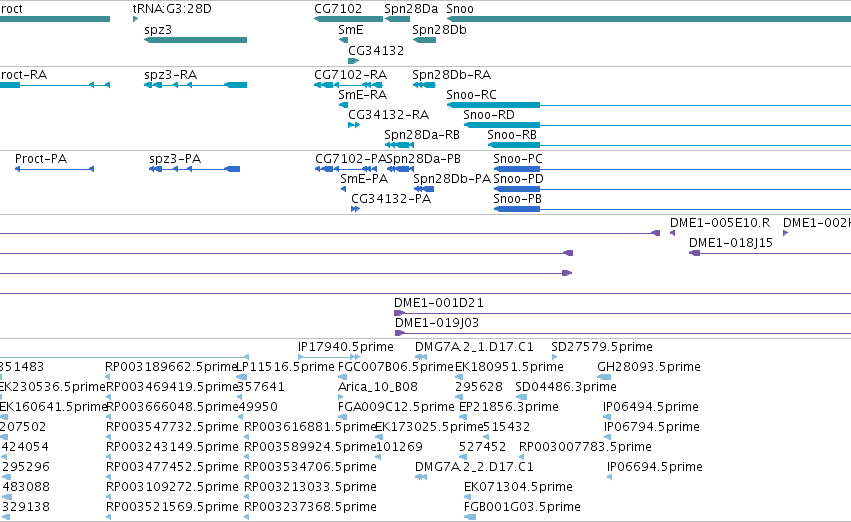Click the Proct-PA protein feature

click(54, 169)
